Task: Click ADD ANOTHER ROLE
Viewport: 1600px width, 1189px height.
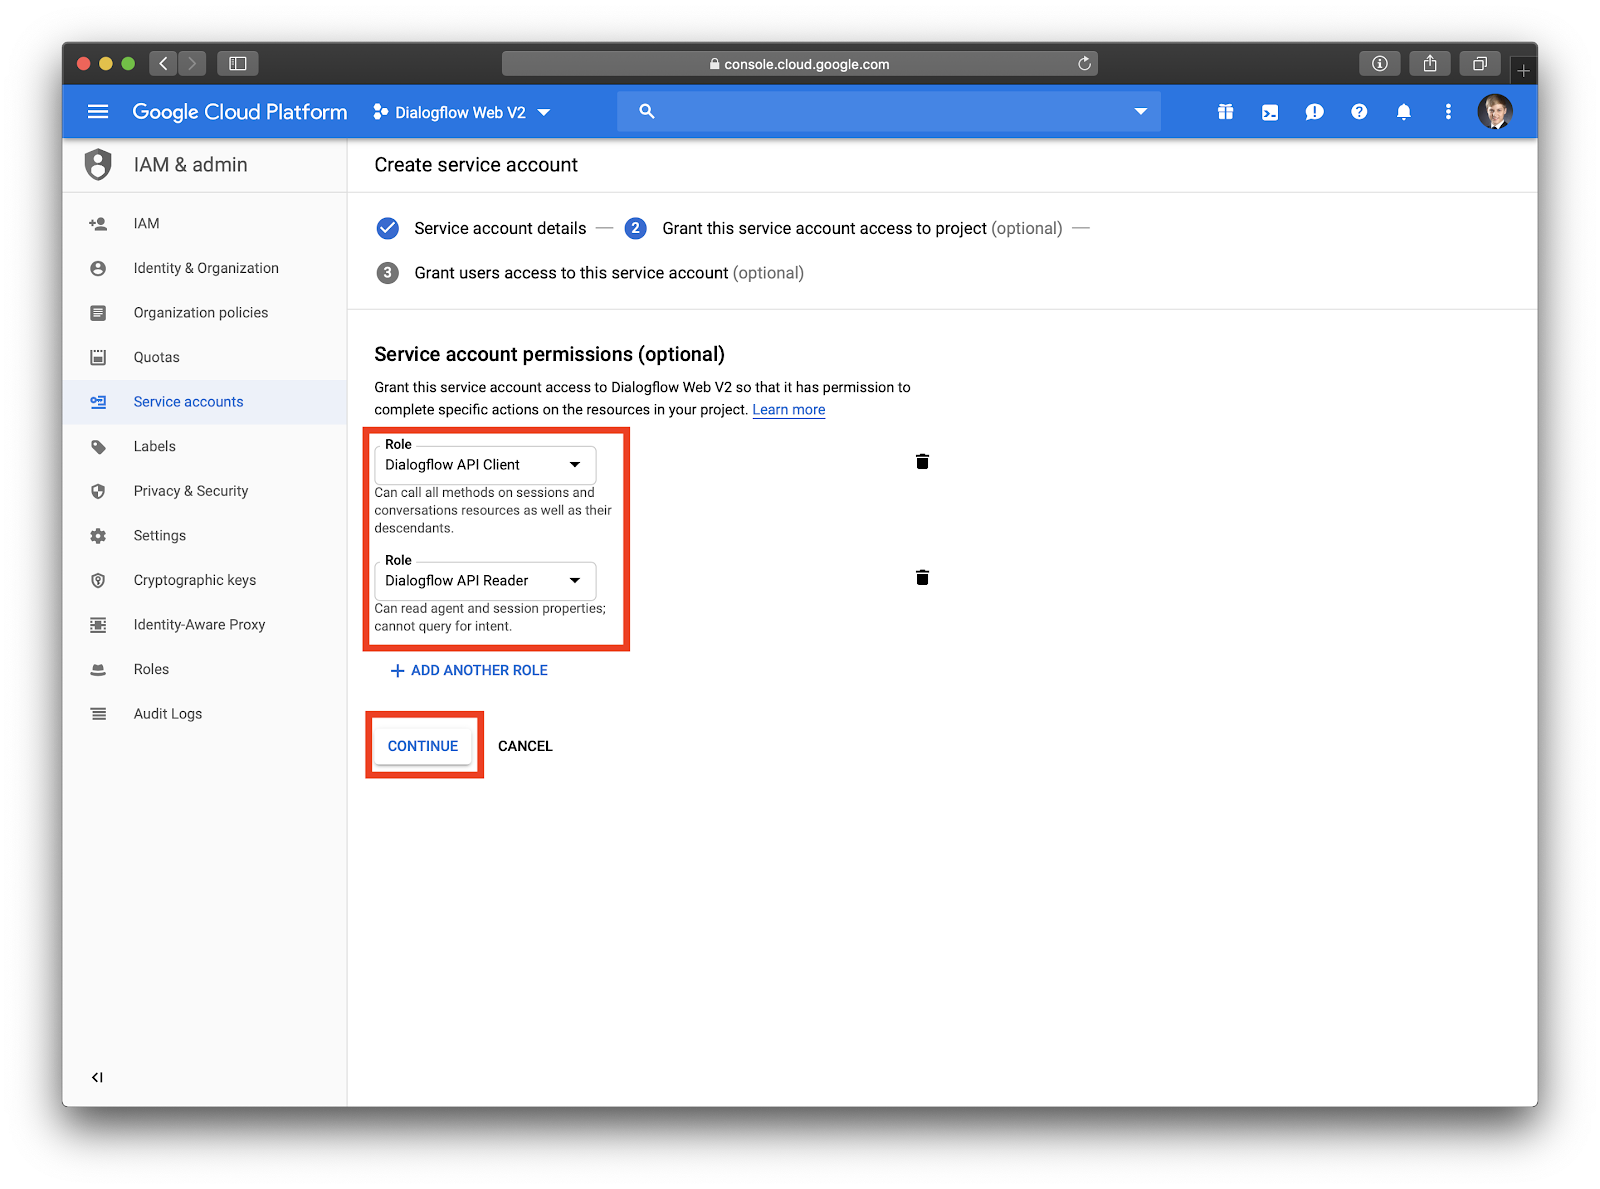Action: [469, 670]
